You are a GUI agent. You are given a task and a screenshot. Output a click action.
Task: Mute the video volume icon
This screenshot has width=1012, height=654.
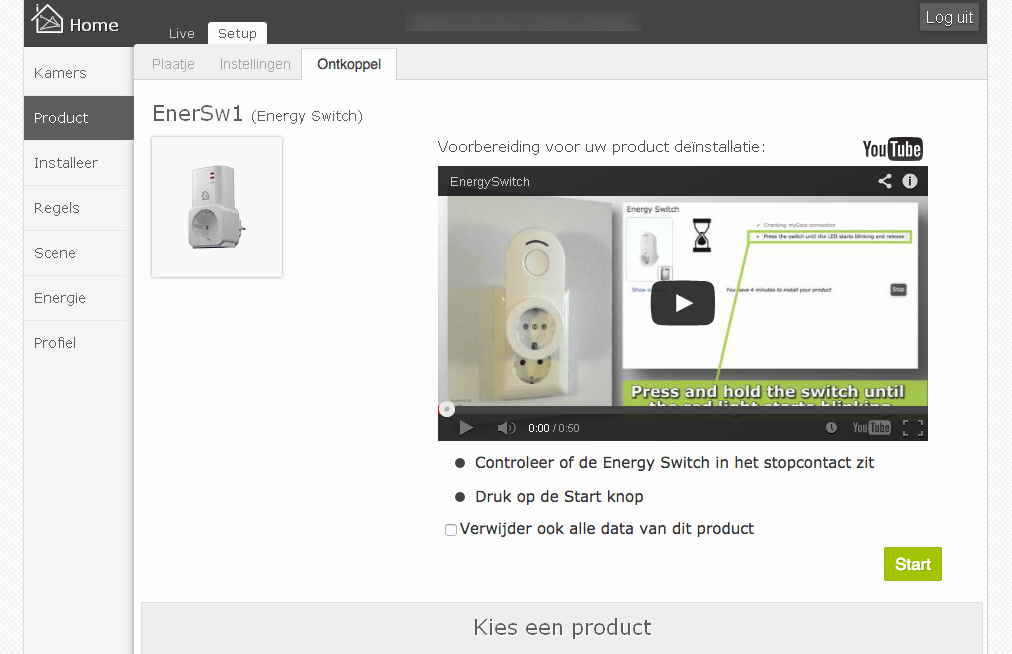(x=506, y=427)
